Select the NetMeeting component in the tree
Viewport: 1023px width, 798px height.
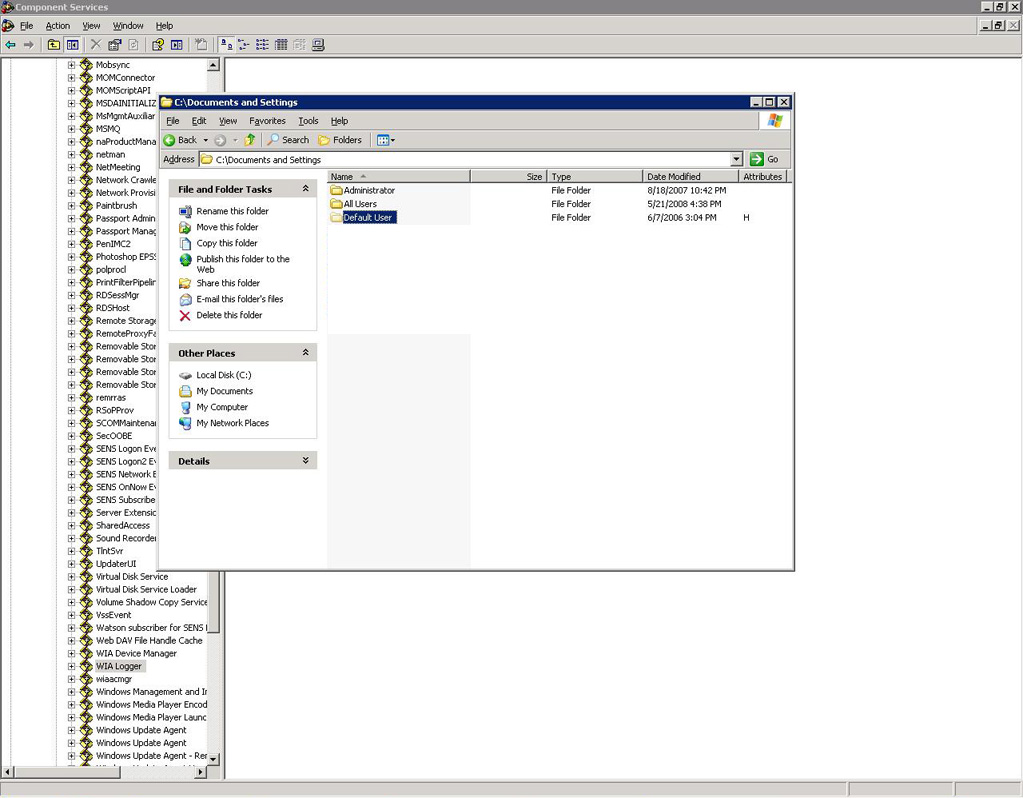(117, 167)
